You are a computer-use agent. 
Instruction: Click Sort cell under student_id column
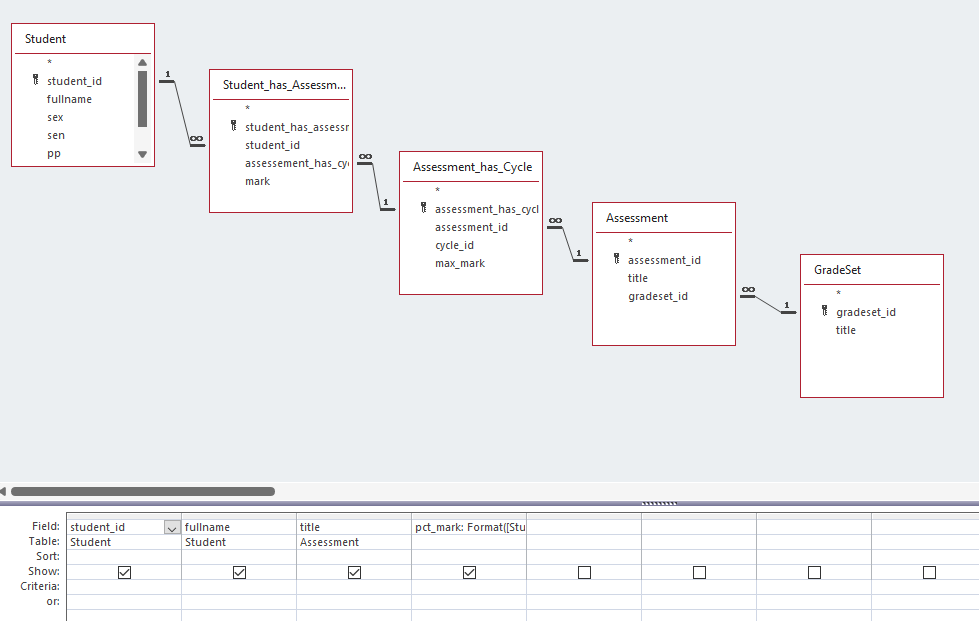(124, 557)
